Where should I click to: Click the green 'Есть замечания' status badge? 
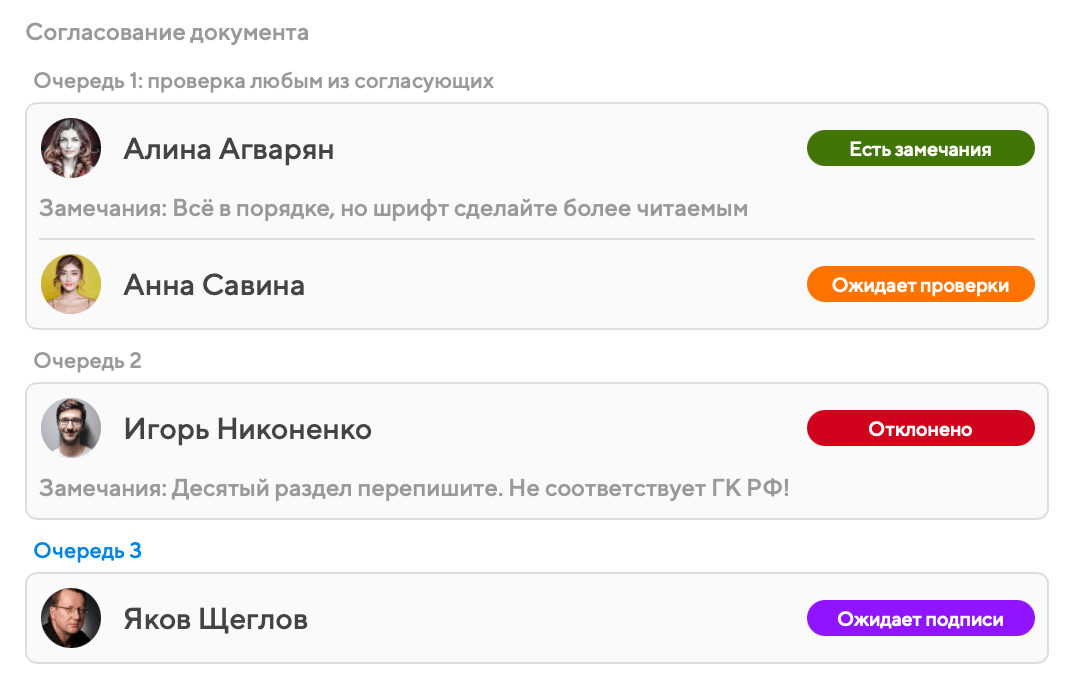(920, 149)
